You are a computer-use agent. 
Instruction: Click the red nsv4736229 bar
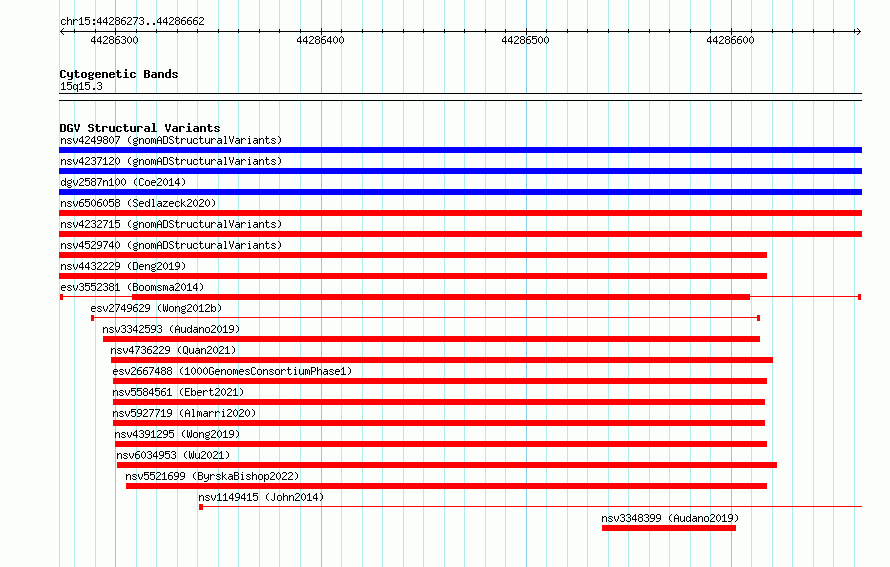click(x=442, y=360)
